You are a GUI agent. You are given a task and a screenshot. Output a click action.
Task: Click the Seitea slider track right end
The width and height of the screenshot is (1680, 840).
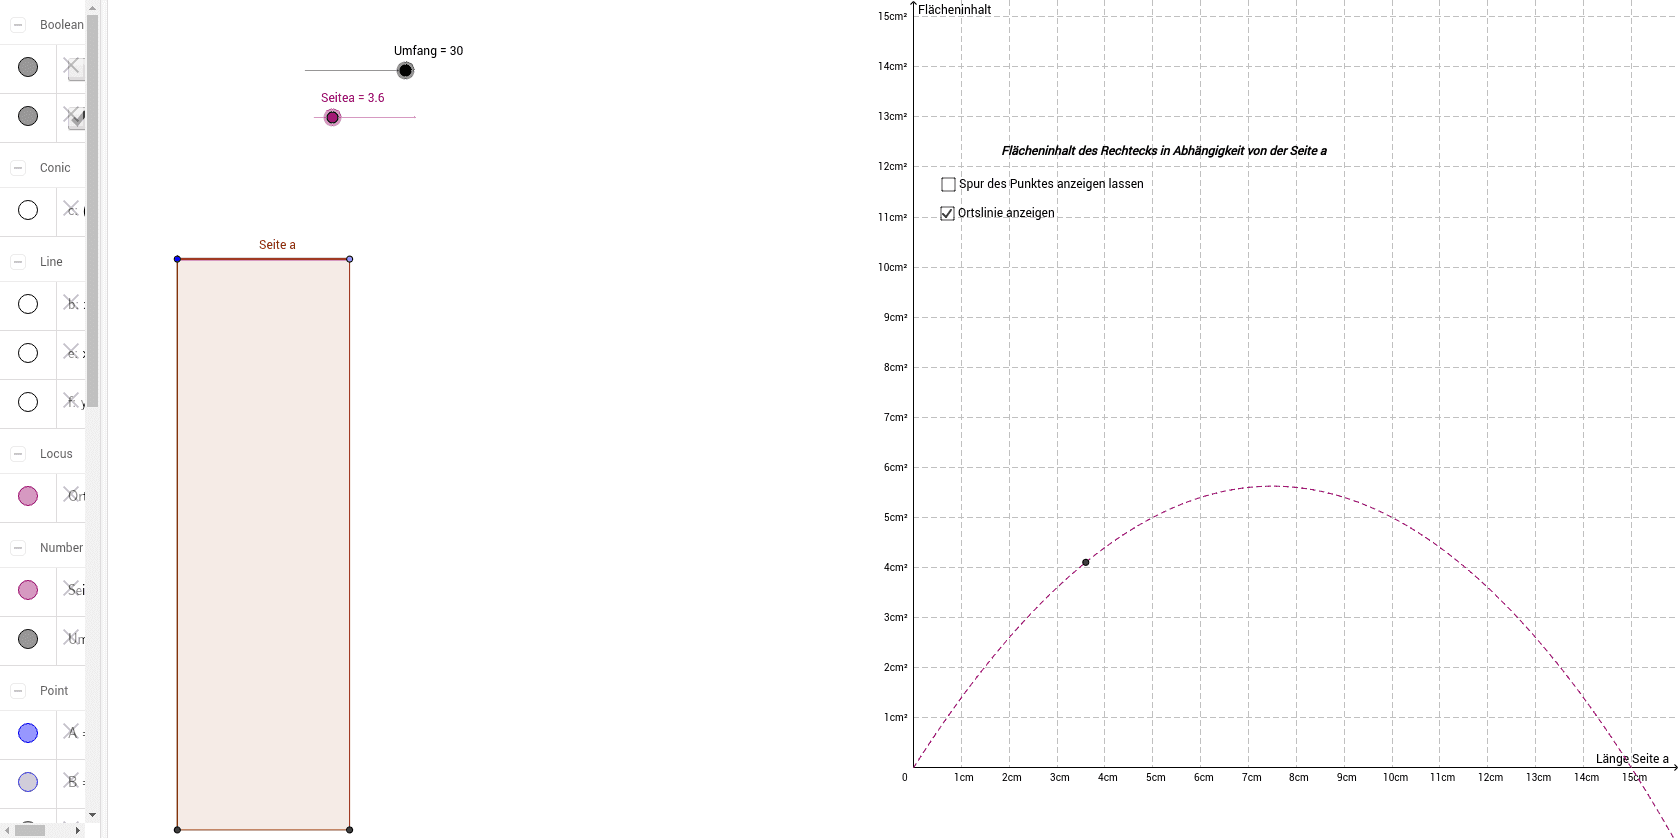click(414, 117)
